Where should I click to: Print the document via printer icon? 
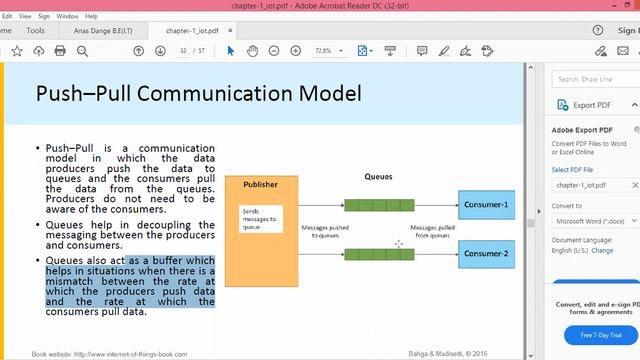click(x=60, y=51)
